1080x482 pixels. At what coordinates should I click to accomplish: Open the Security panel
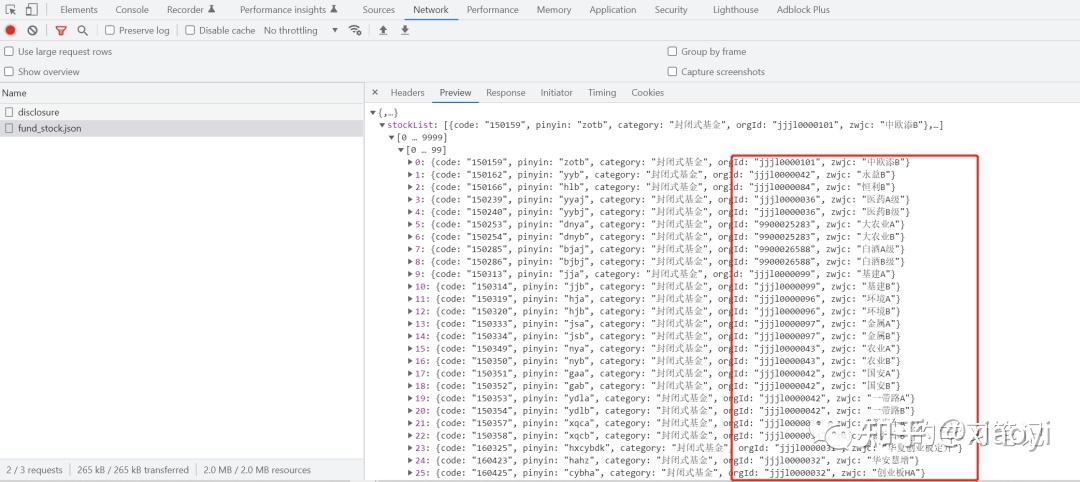[671, 10]
